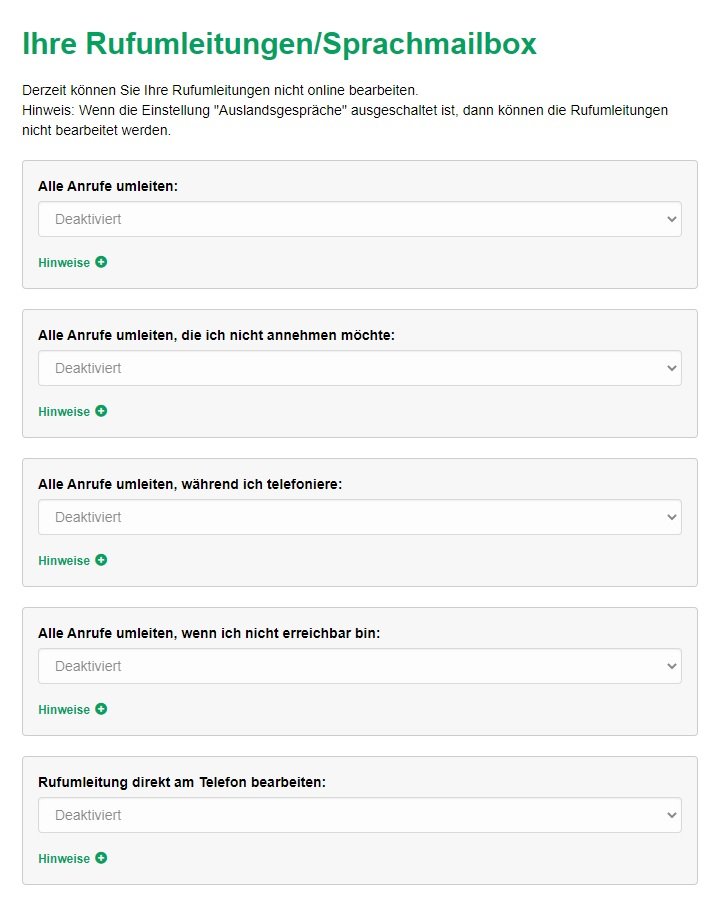Click plus icon in "direkt am Telefon bearbeiten" section
The height and width of the screenshot is (897, 715).
(x=101, y=858)
